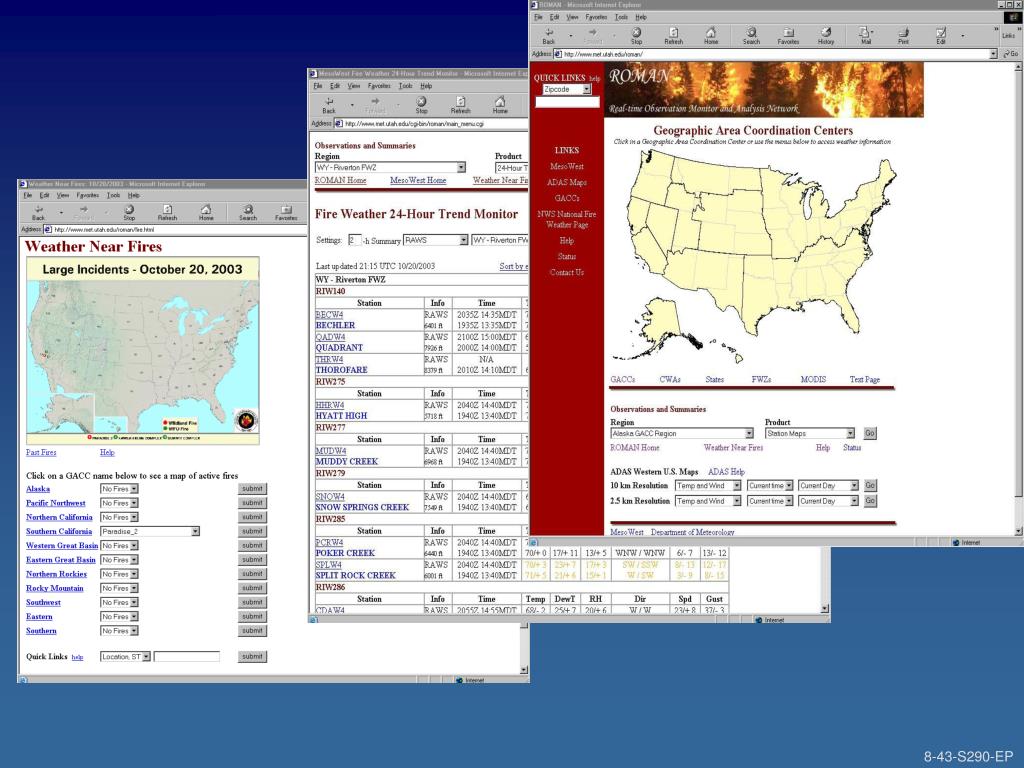Viewport: 1024px width, 768px height.
Task: Click Contact Us link in red sidebar
Action: [567, 272]
